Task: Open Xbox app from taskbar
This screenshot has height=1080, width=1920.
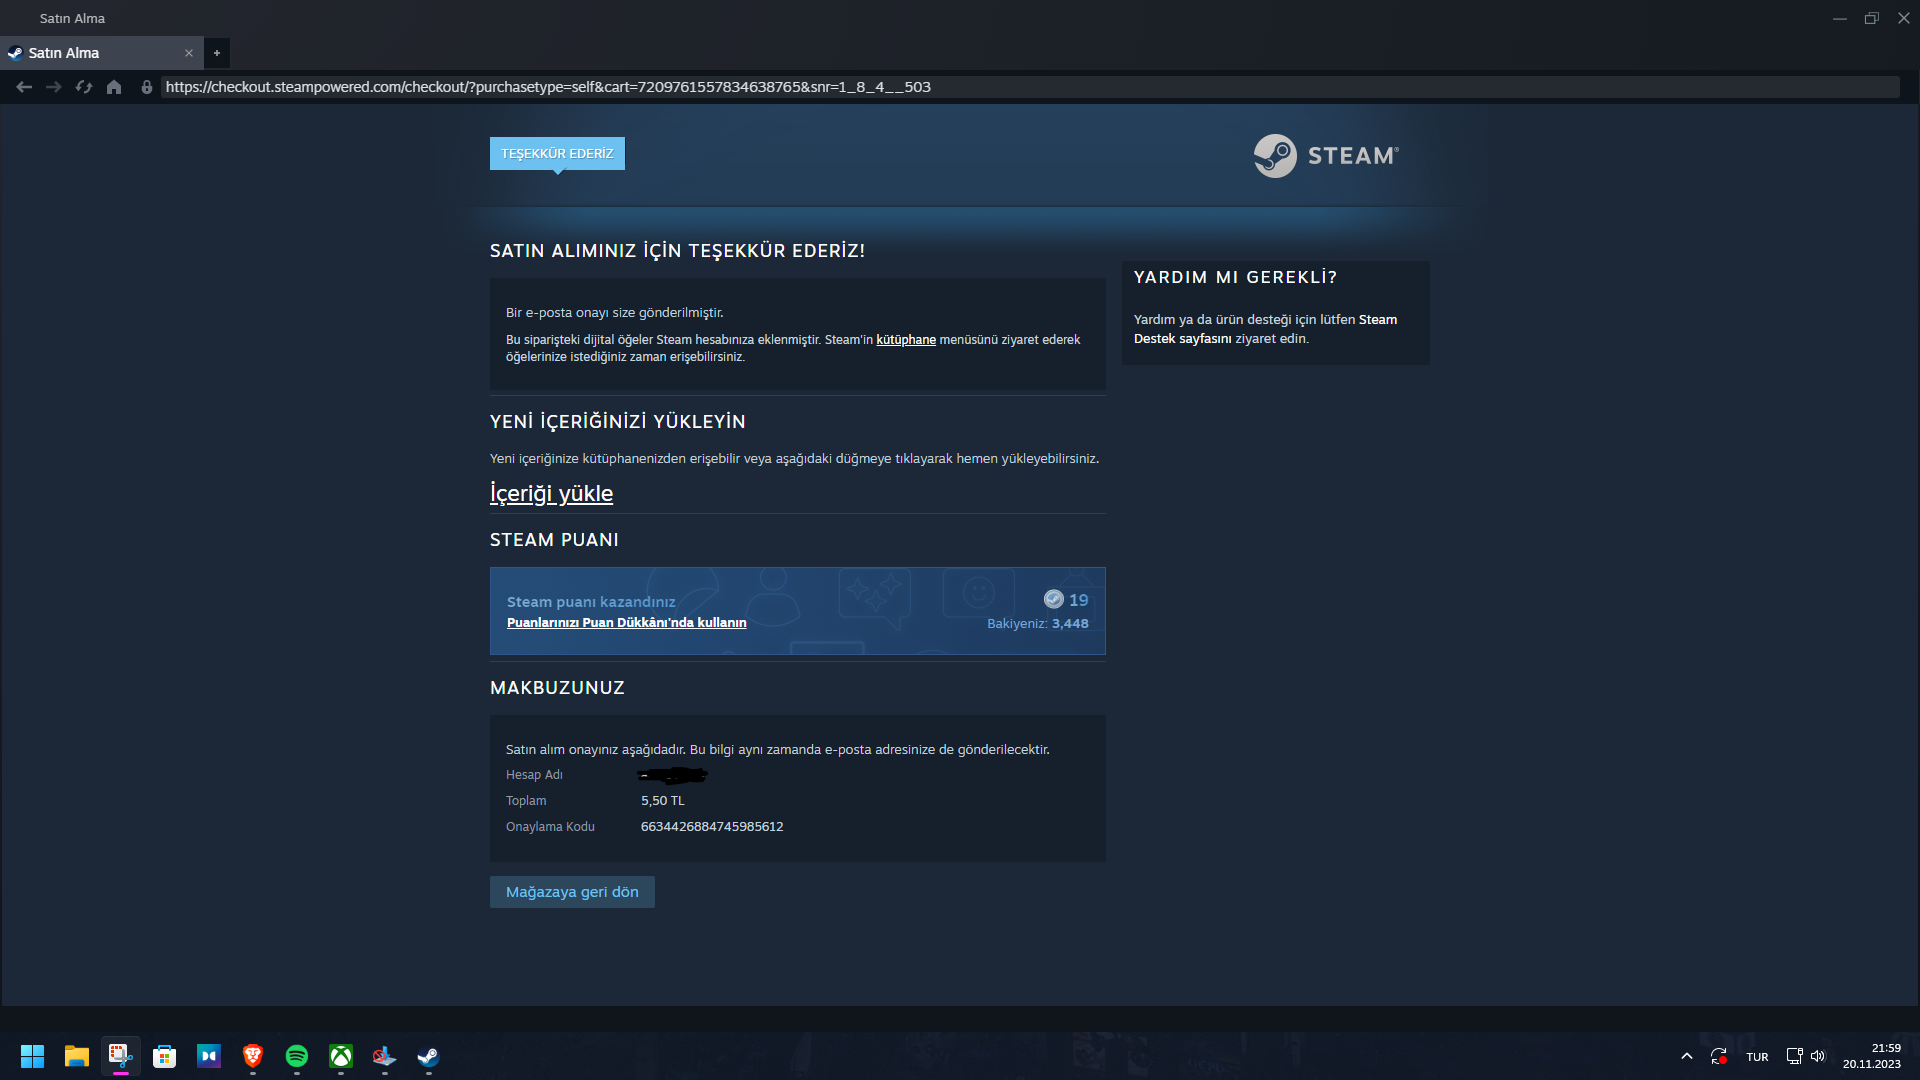Action: click(341, 1056)
